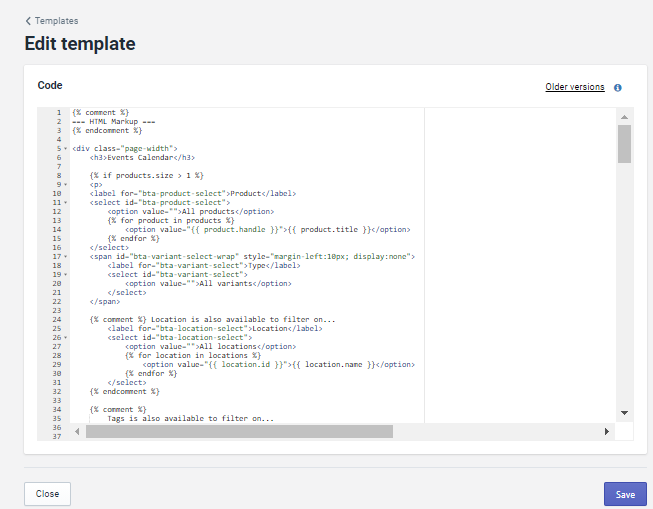Fold the paragraph block at line 9
The image size is (653, 509).
click(66, 184)
